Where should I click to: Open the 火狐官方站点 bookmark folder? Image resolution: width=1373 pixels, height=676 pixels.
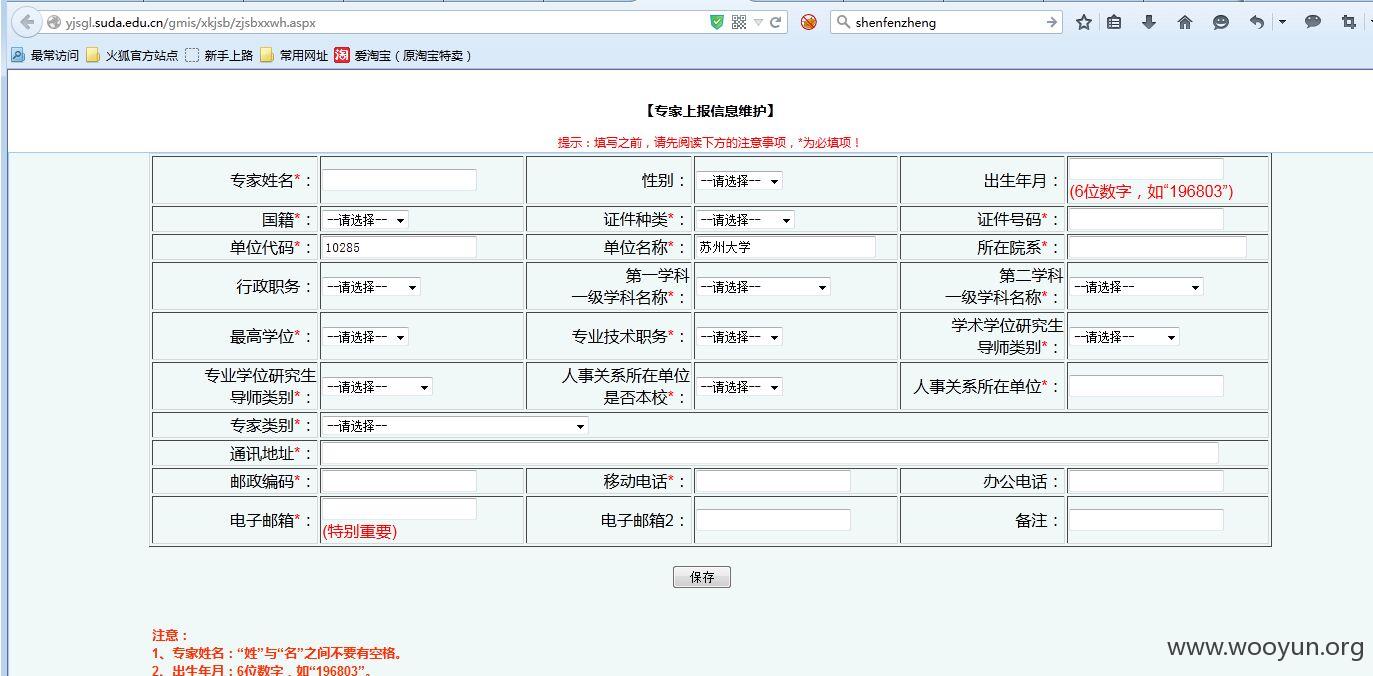pyautogui.click(x=132, y=56)
